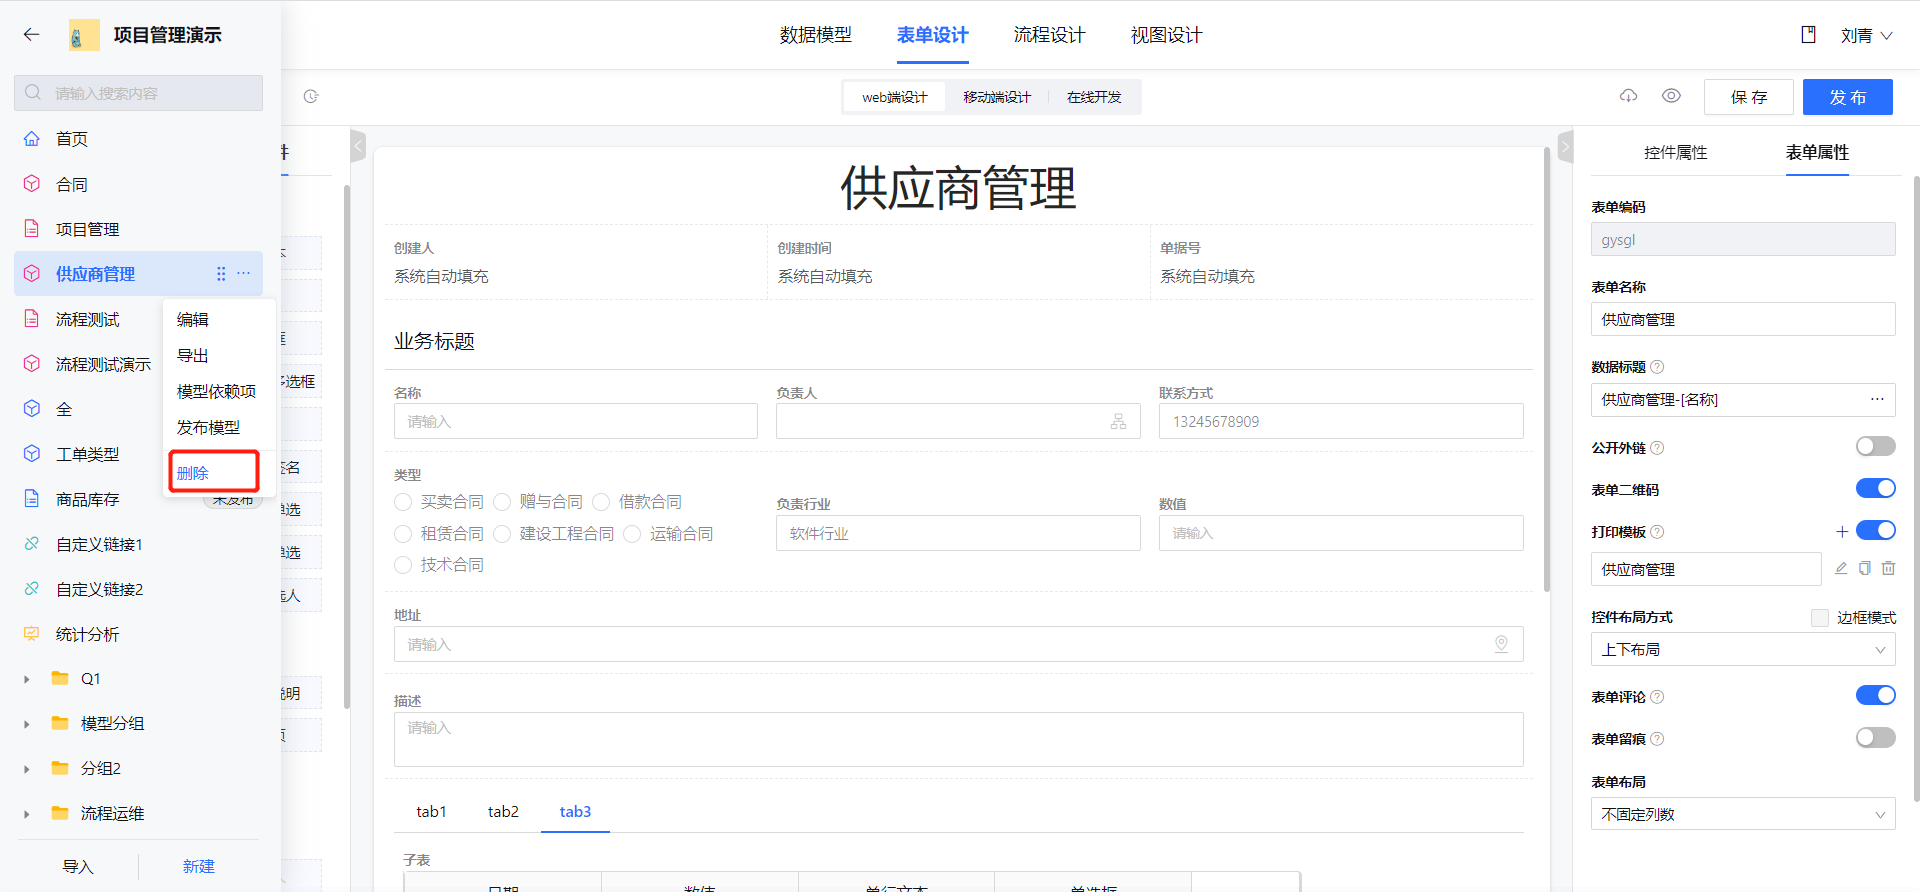Click the help icon beside 数据标题

[1657, 367]
